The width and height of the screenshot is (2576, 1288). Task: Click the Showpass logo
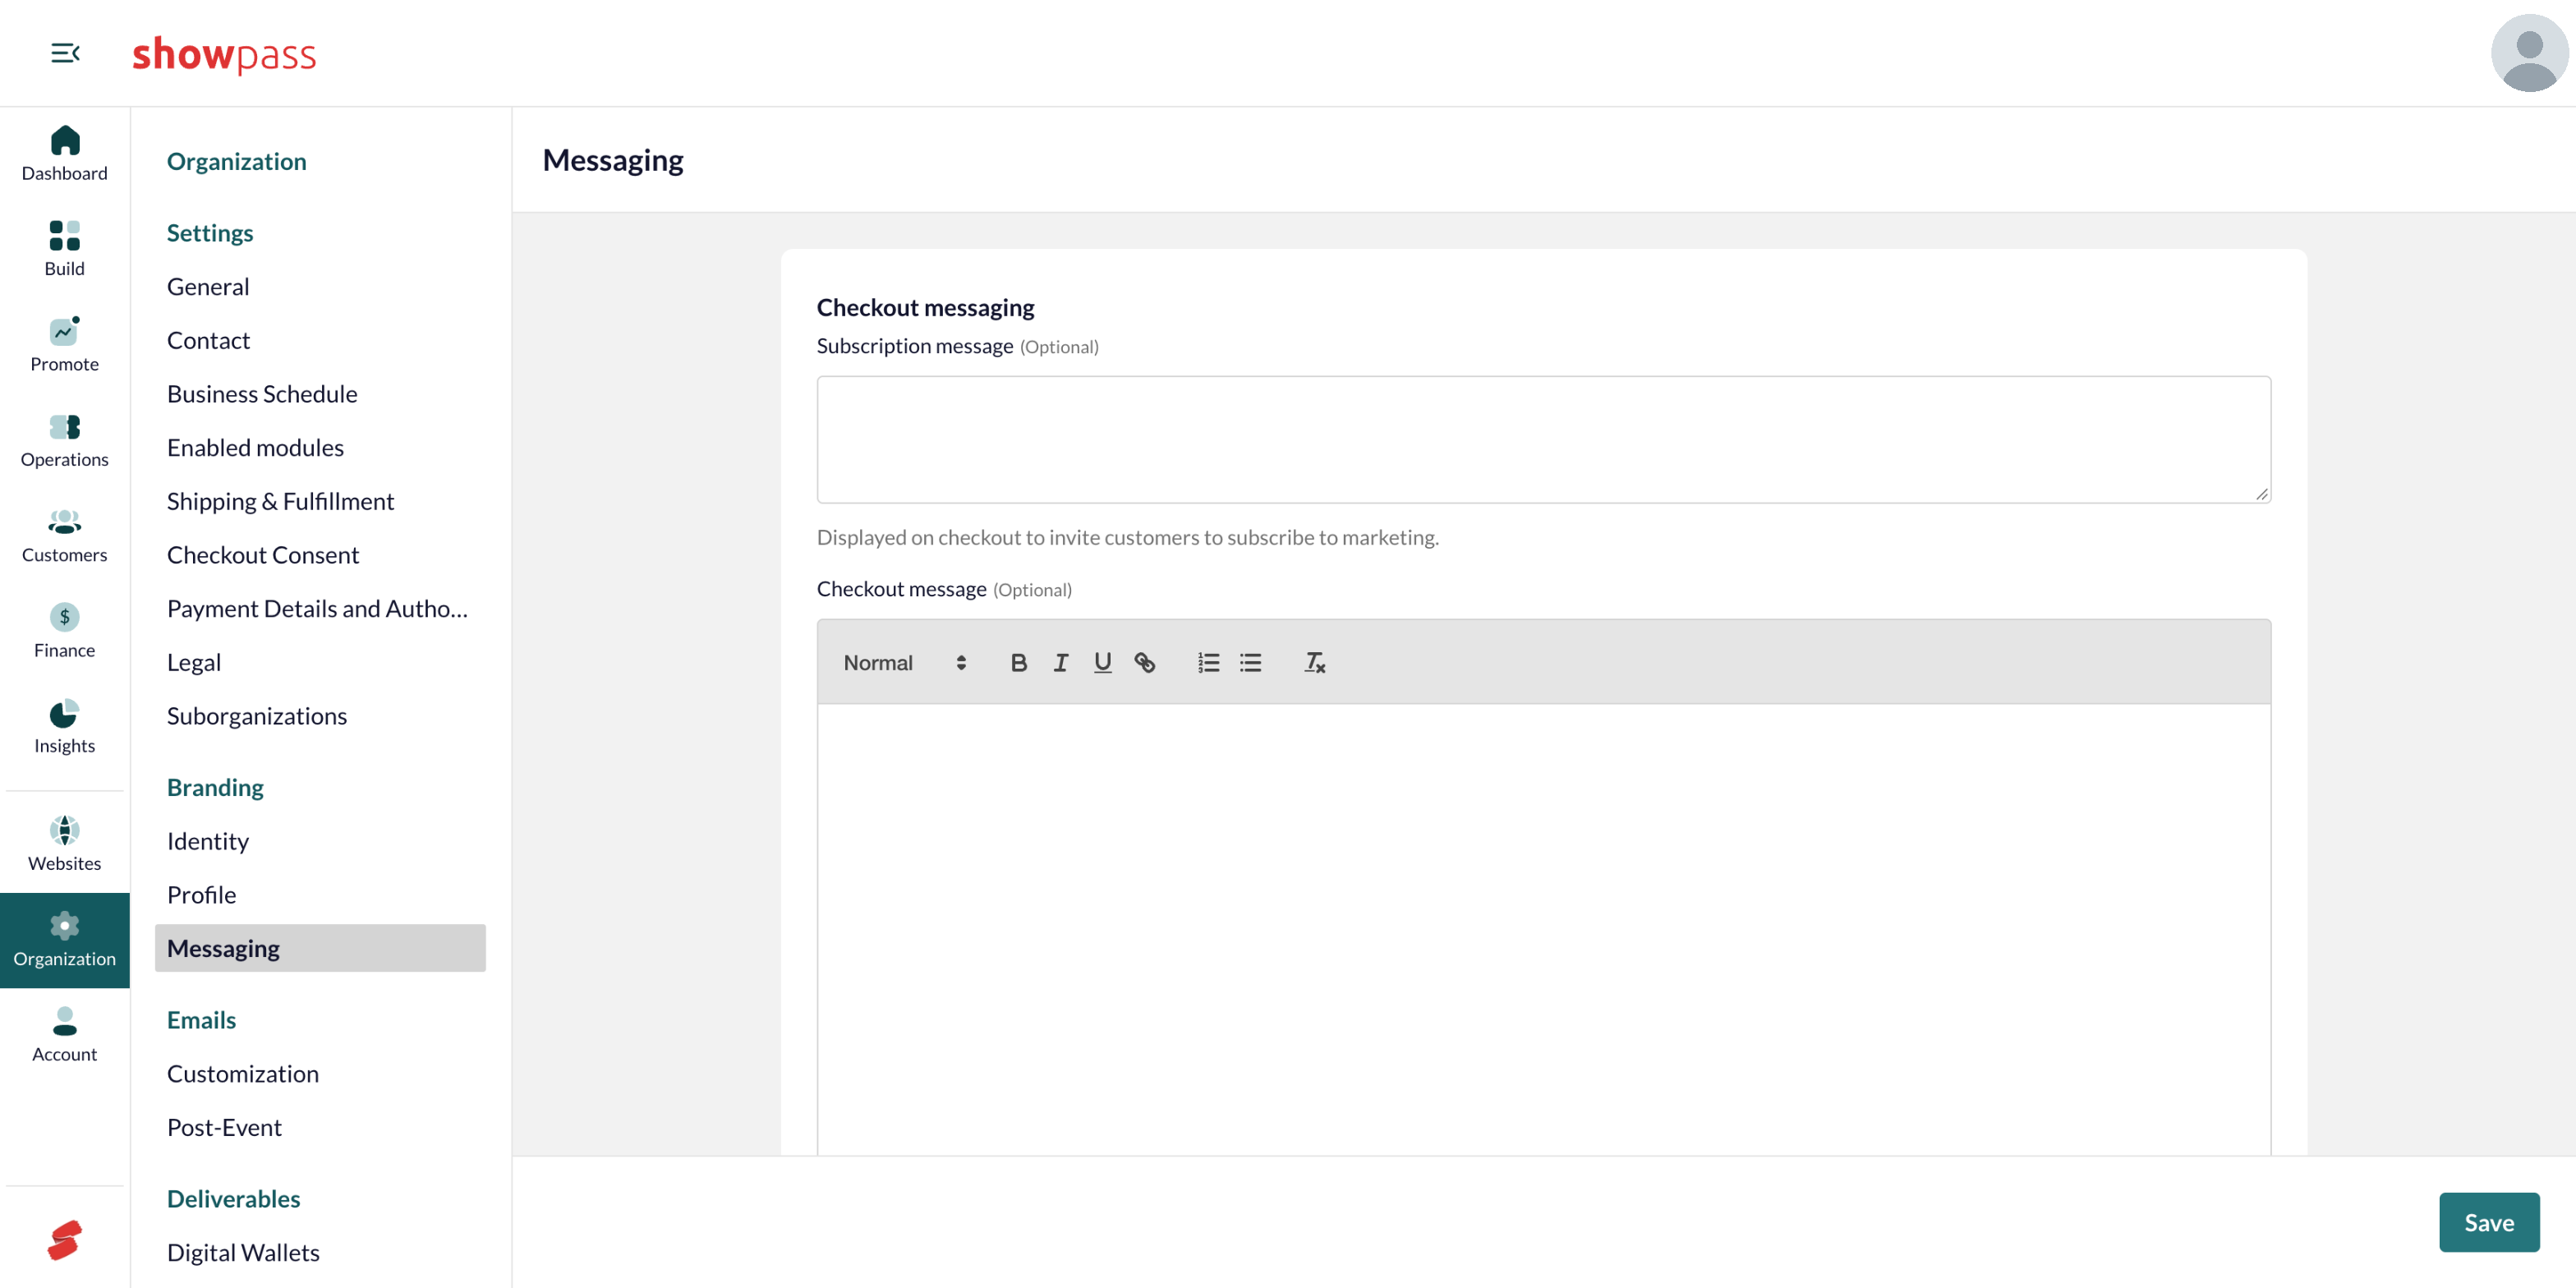224,54
